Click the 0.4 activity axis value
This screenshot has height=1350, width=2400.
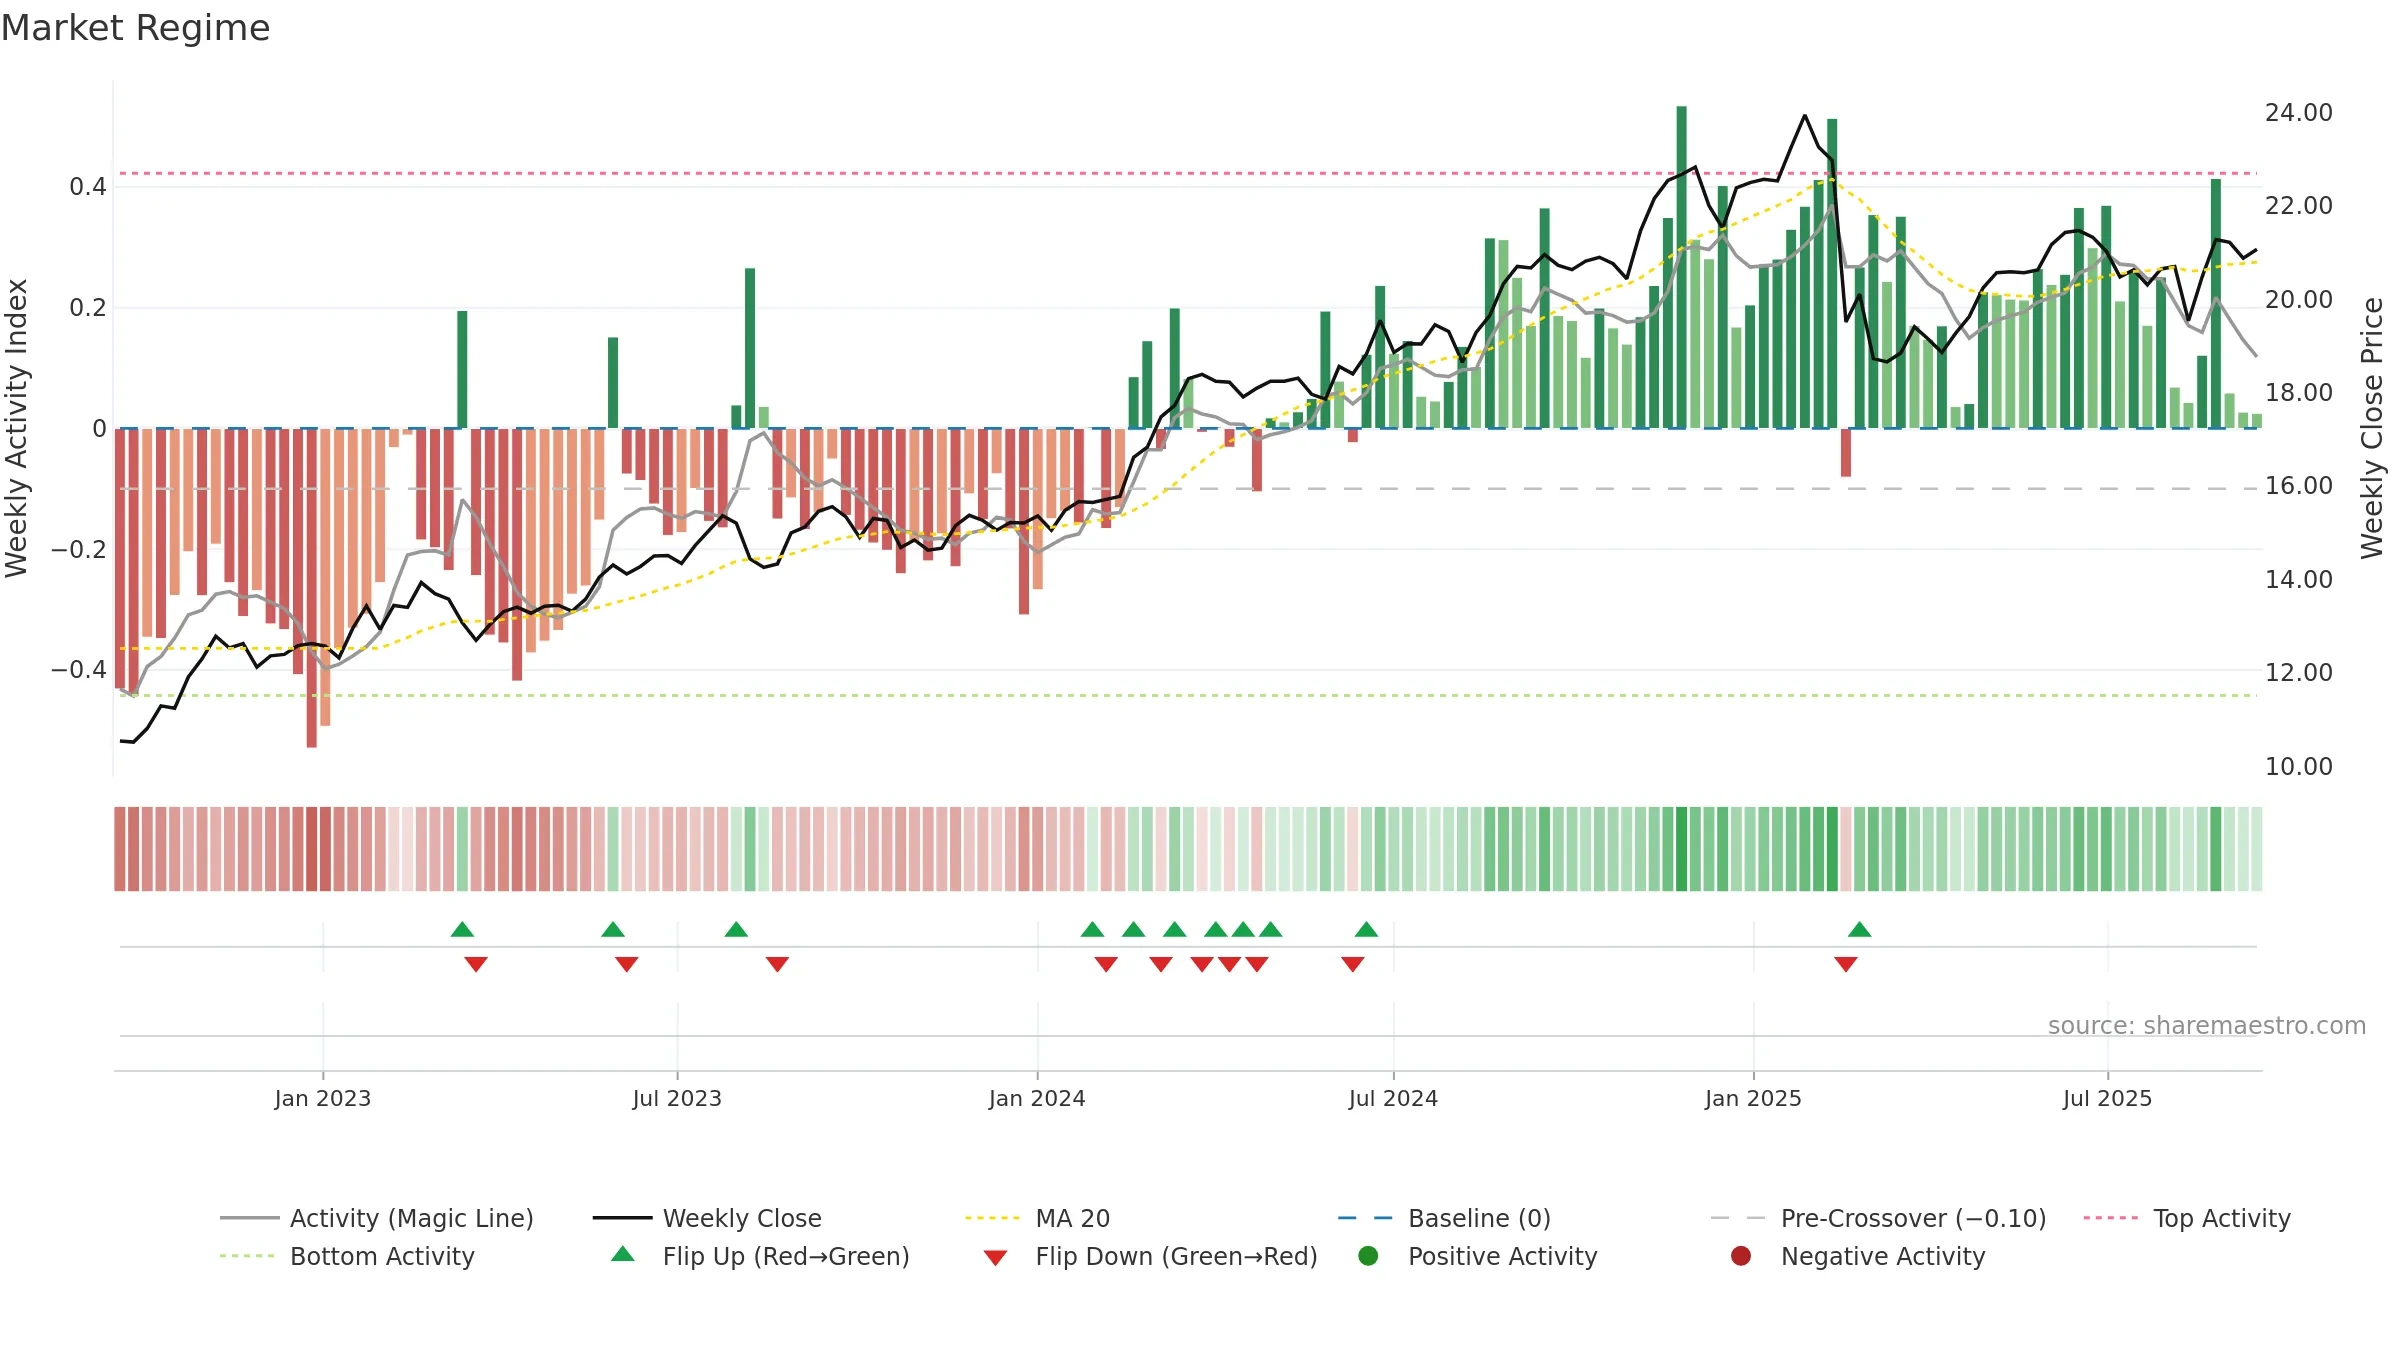click(88, 186)
